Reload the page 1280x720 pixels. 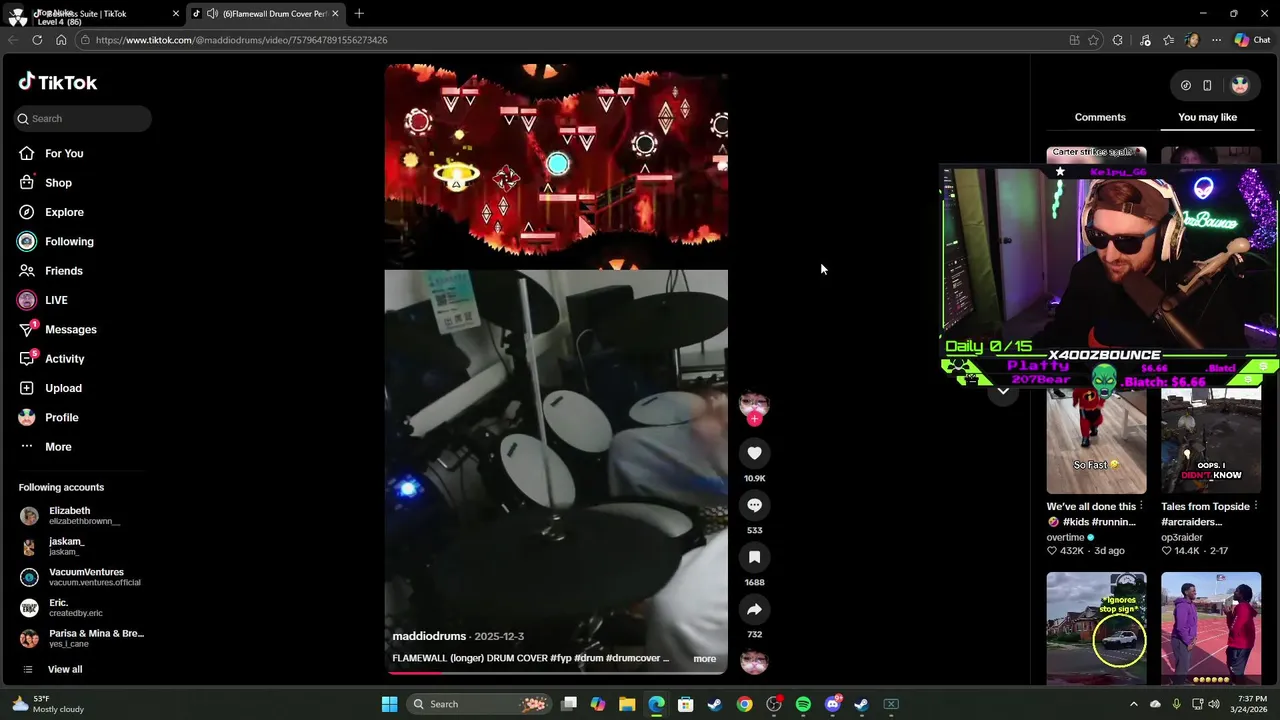(37, 40)
